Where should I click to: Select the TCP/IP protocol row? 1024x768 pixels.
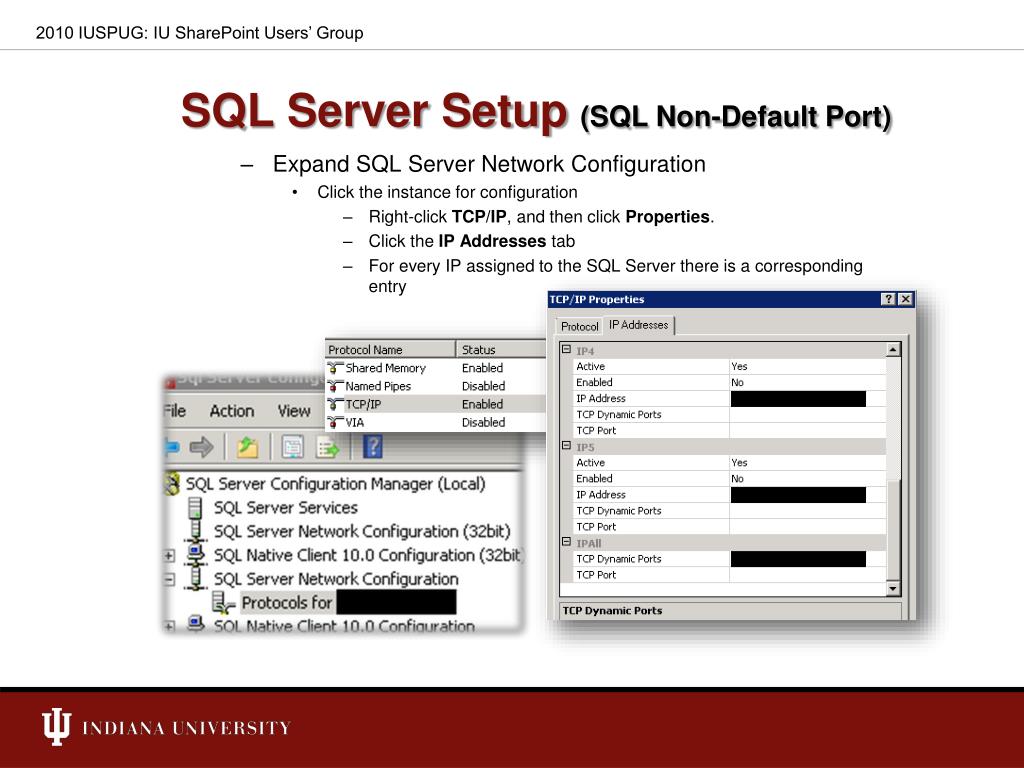click(435, 404)
